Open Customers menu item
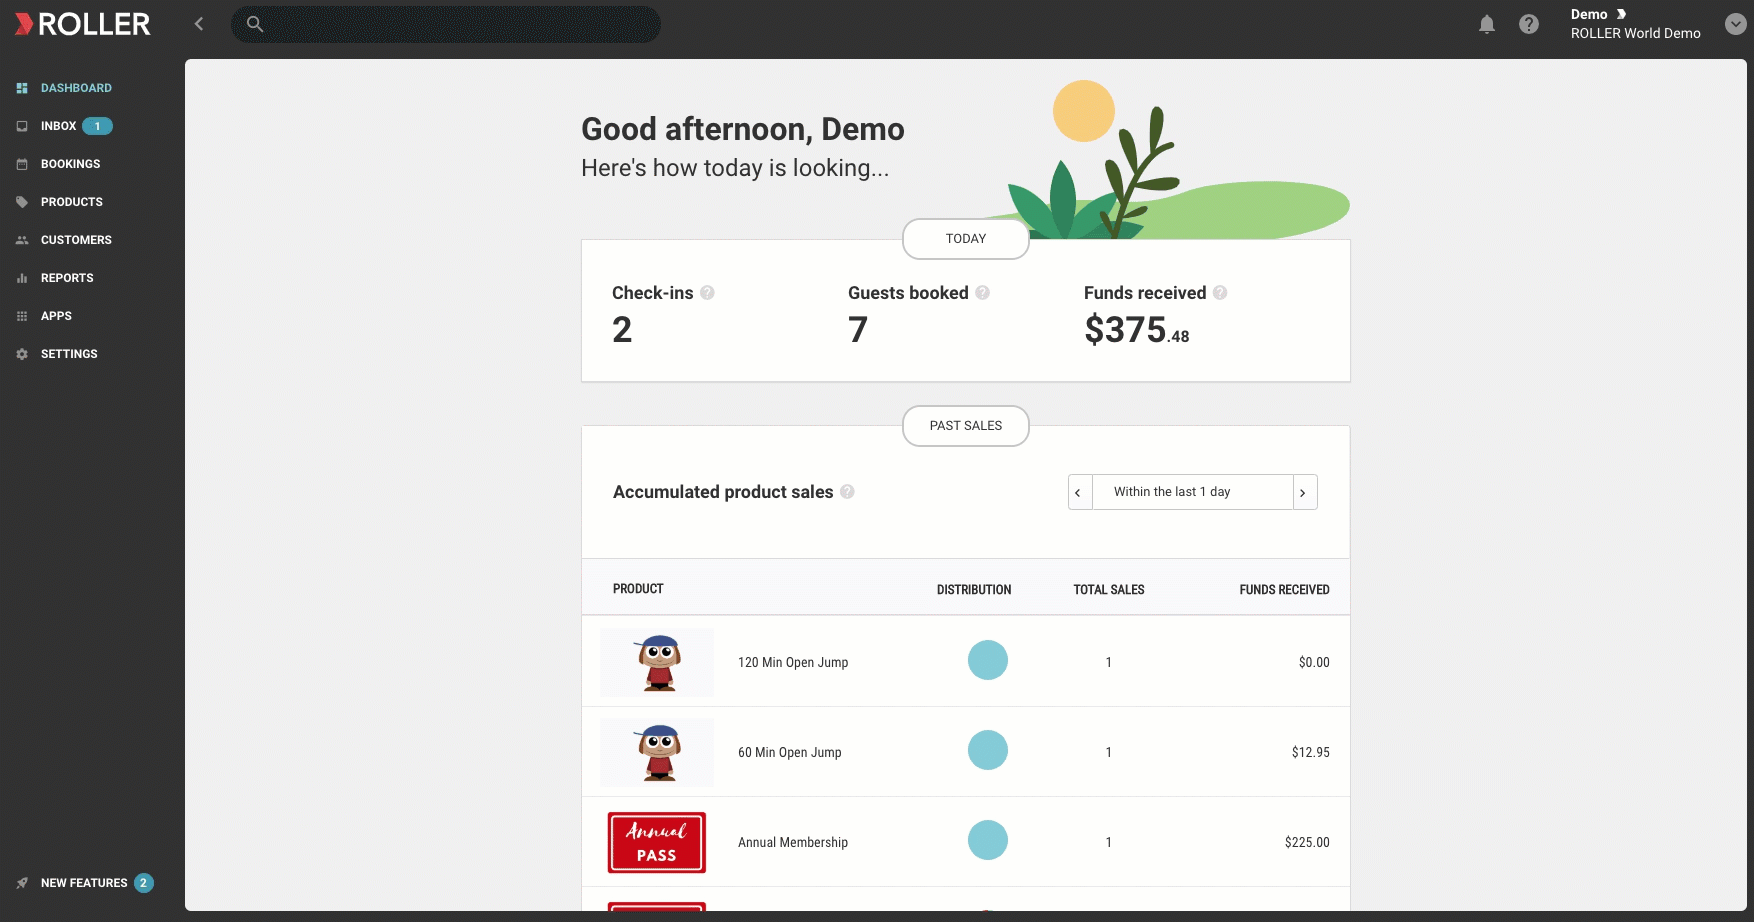This screenshot has width=1754, height=922. pyautogui.click(x=76, y=240)
